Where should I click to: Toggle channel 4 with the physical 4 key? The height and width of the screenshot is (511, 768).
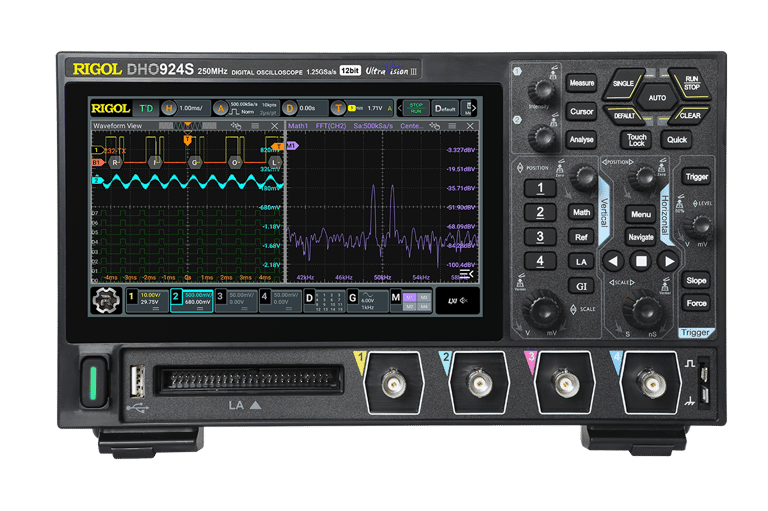click(540, 261)
